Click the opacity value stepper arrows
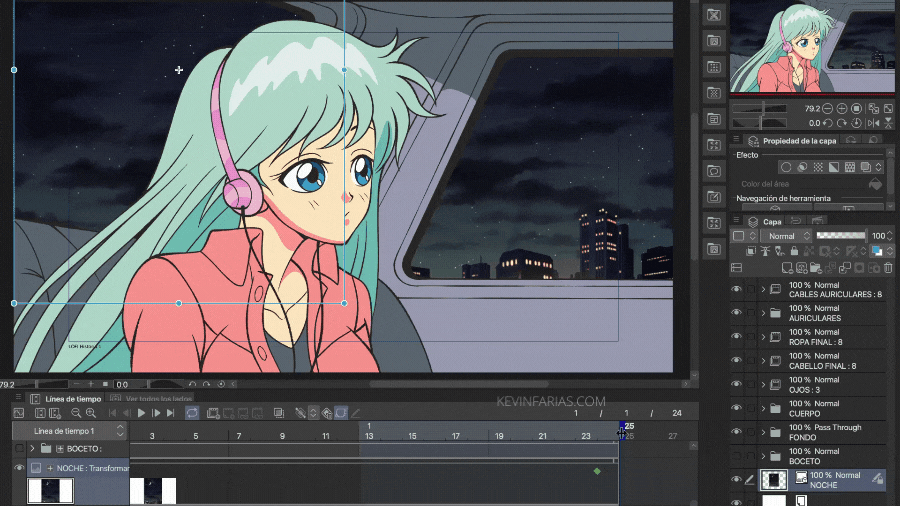This screenshot has width=900, height=506. point(890,236)
